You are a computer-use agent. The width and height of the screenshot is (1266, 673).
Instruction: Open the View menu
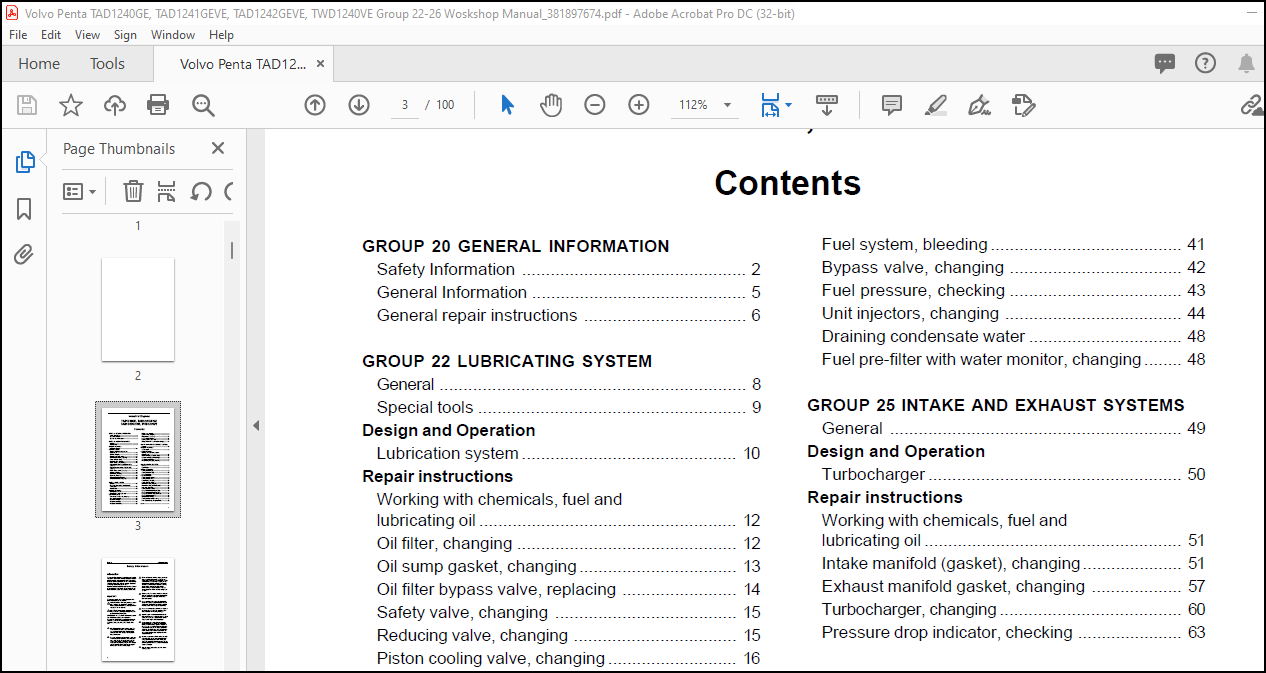tap(88, 34)
